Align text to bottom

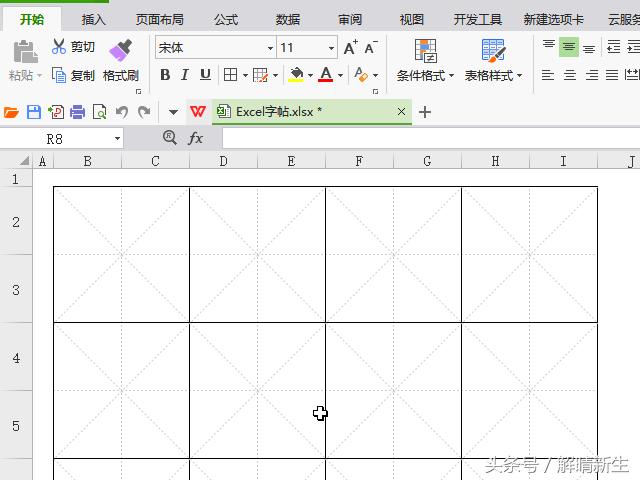pos(589,48)
